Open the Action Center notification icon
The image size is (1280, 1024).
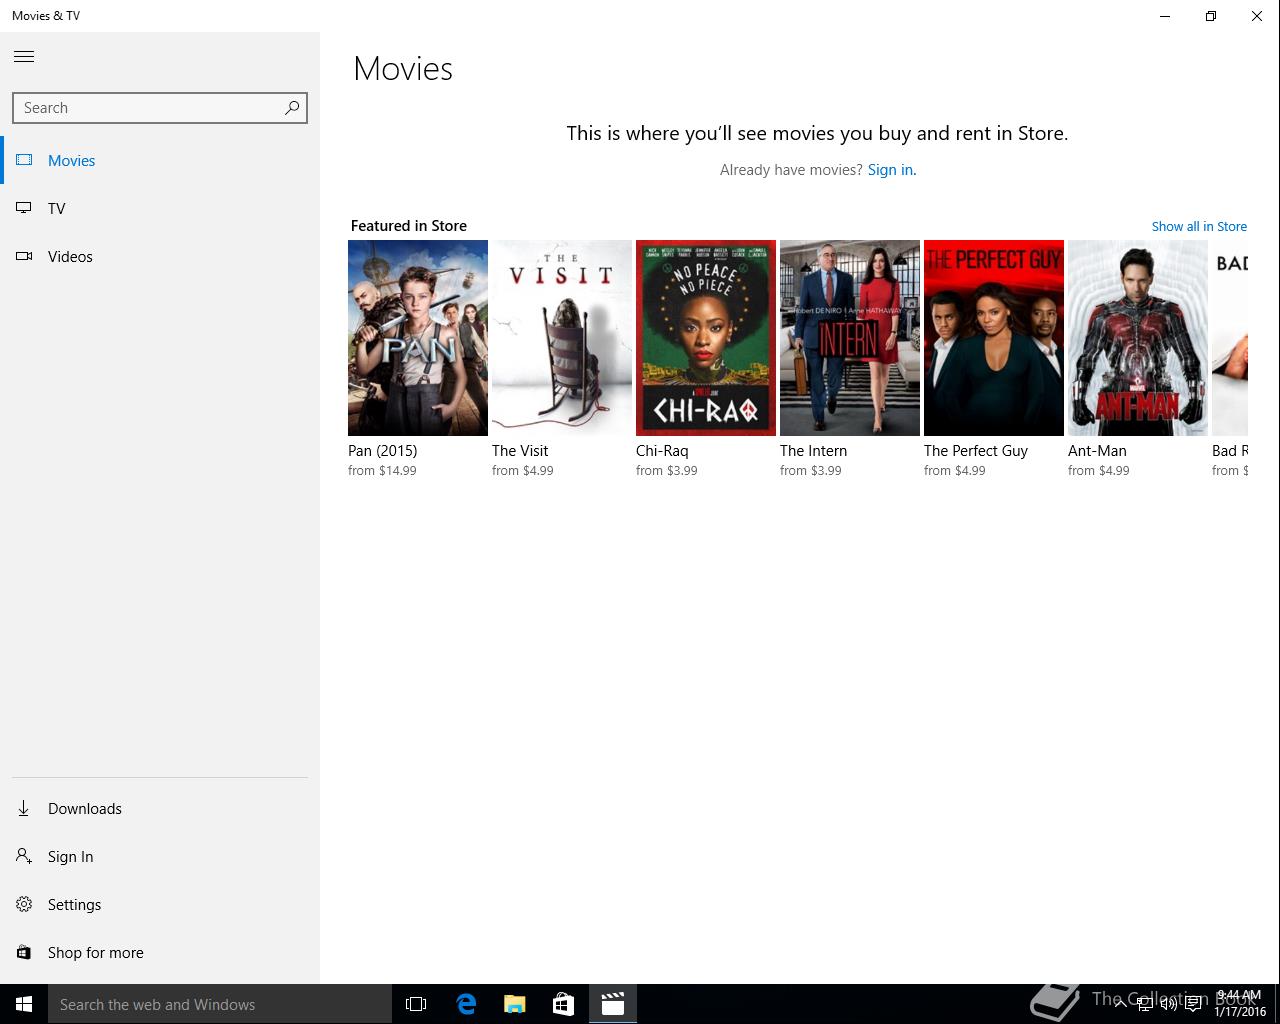click(1193, 1004)
